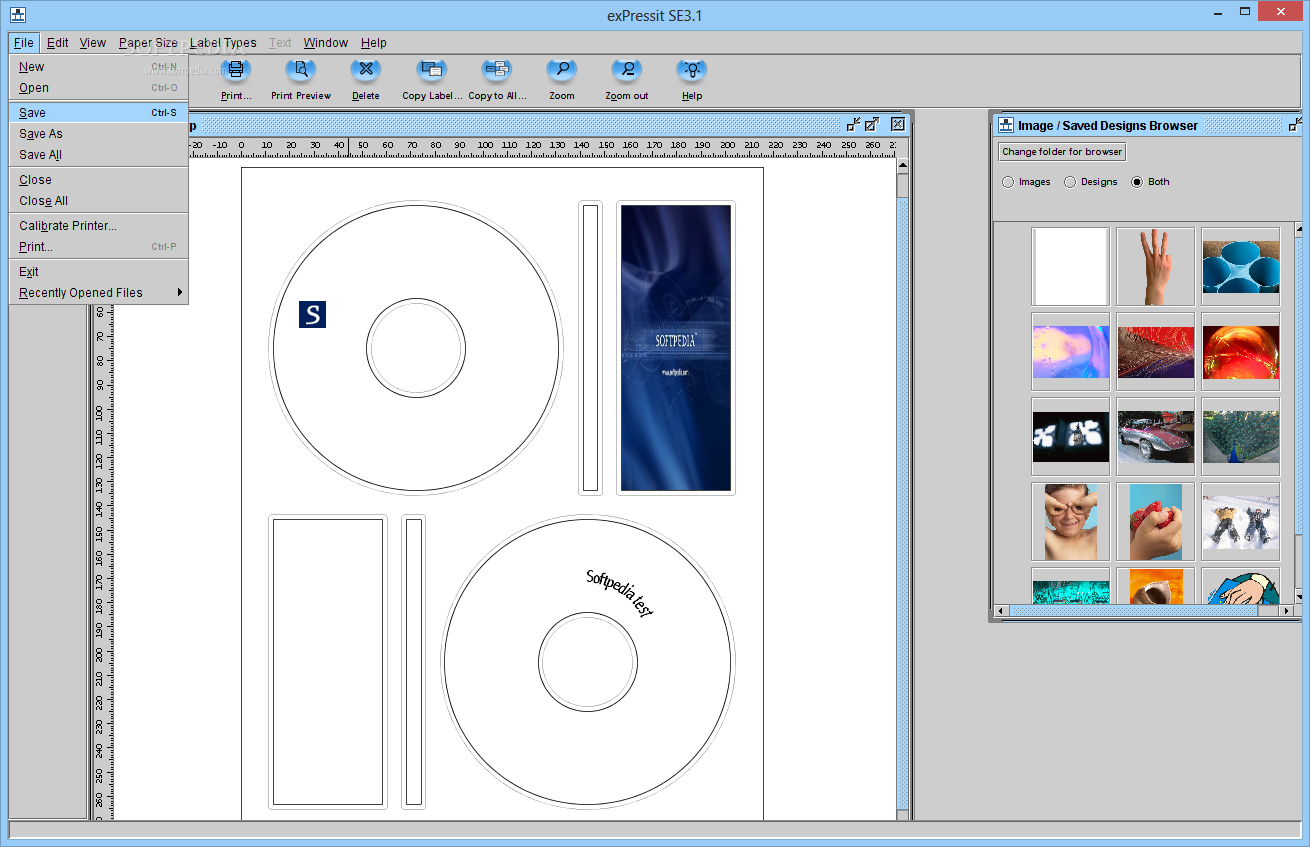
Task: Select the blue pipes thumbnail
Action: [x=1241, y=266]
